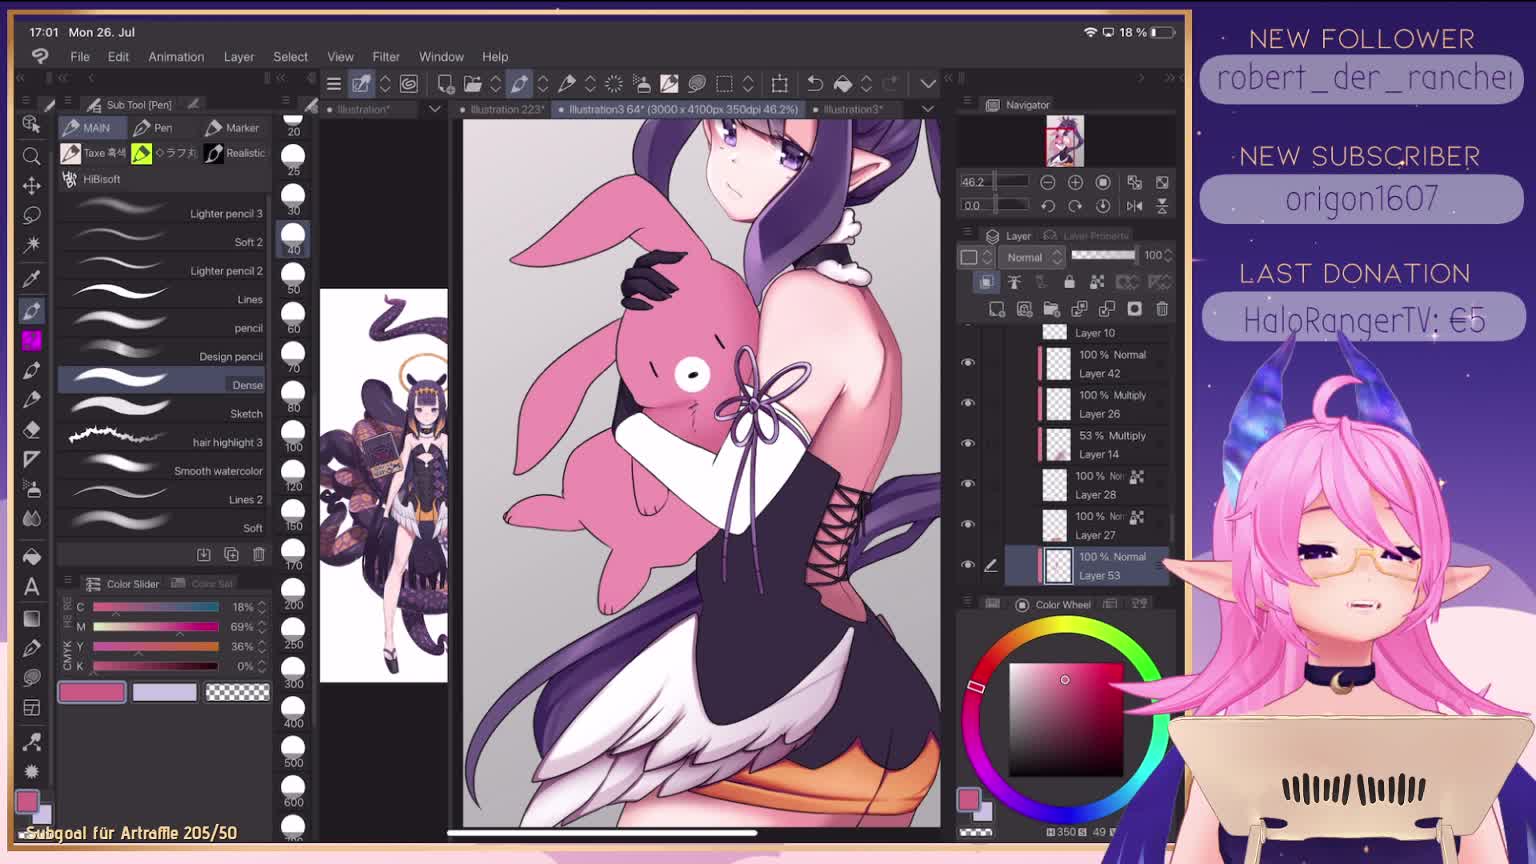Image resolution: width=1536 pixels, height=864 pixels.
Task: Select the Text tool
Action: (x=31, y=587)
